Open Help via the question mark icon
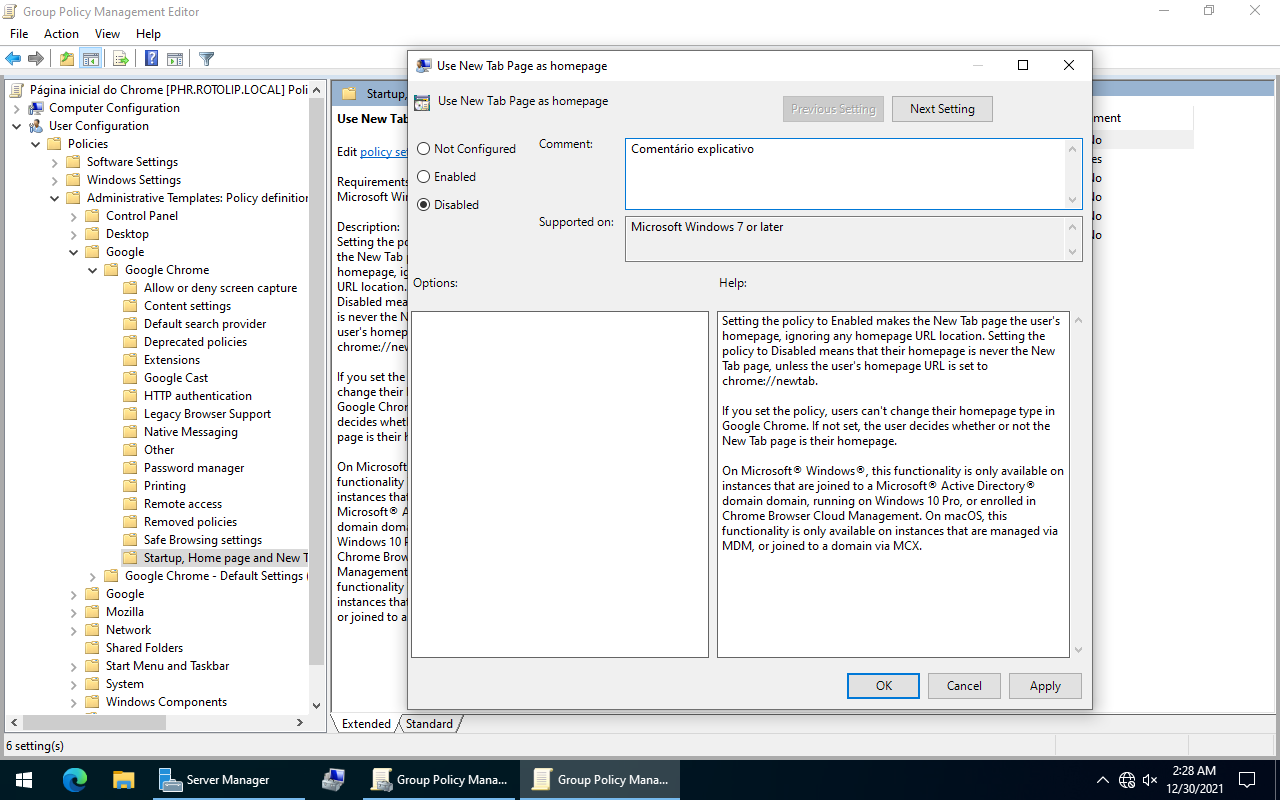The height and width of the screenshot is (800, 1280). [x=151, y=59]
